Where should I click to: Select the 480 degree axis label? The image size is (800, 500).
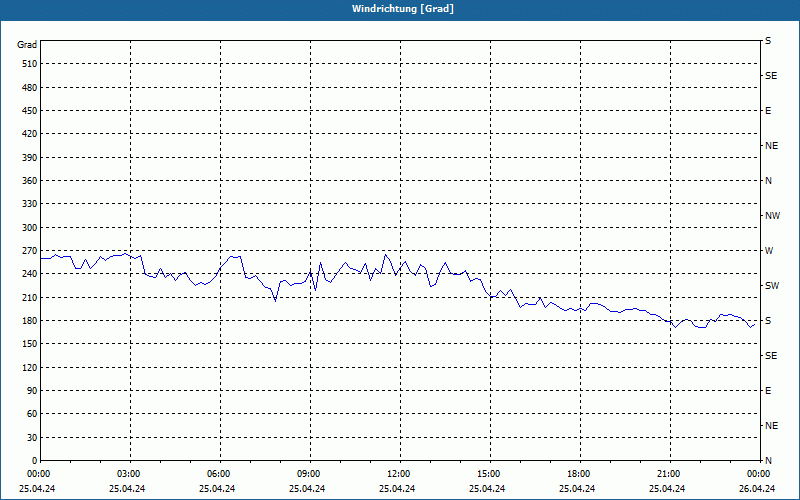pos(30,87)
